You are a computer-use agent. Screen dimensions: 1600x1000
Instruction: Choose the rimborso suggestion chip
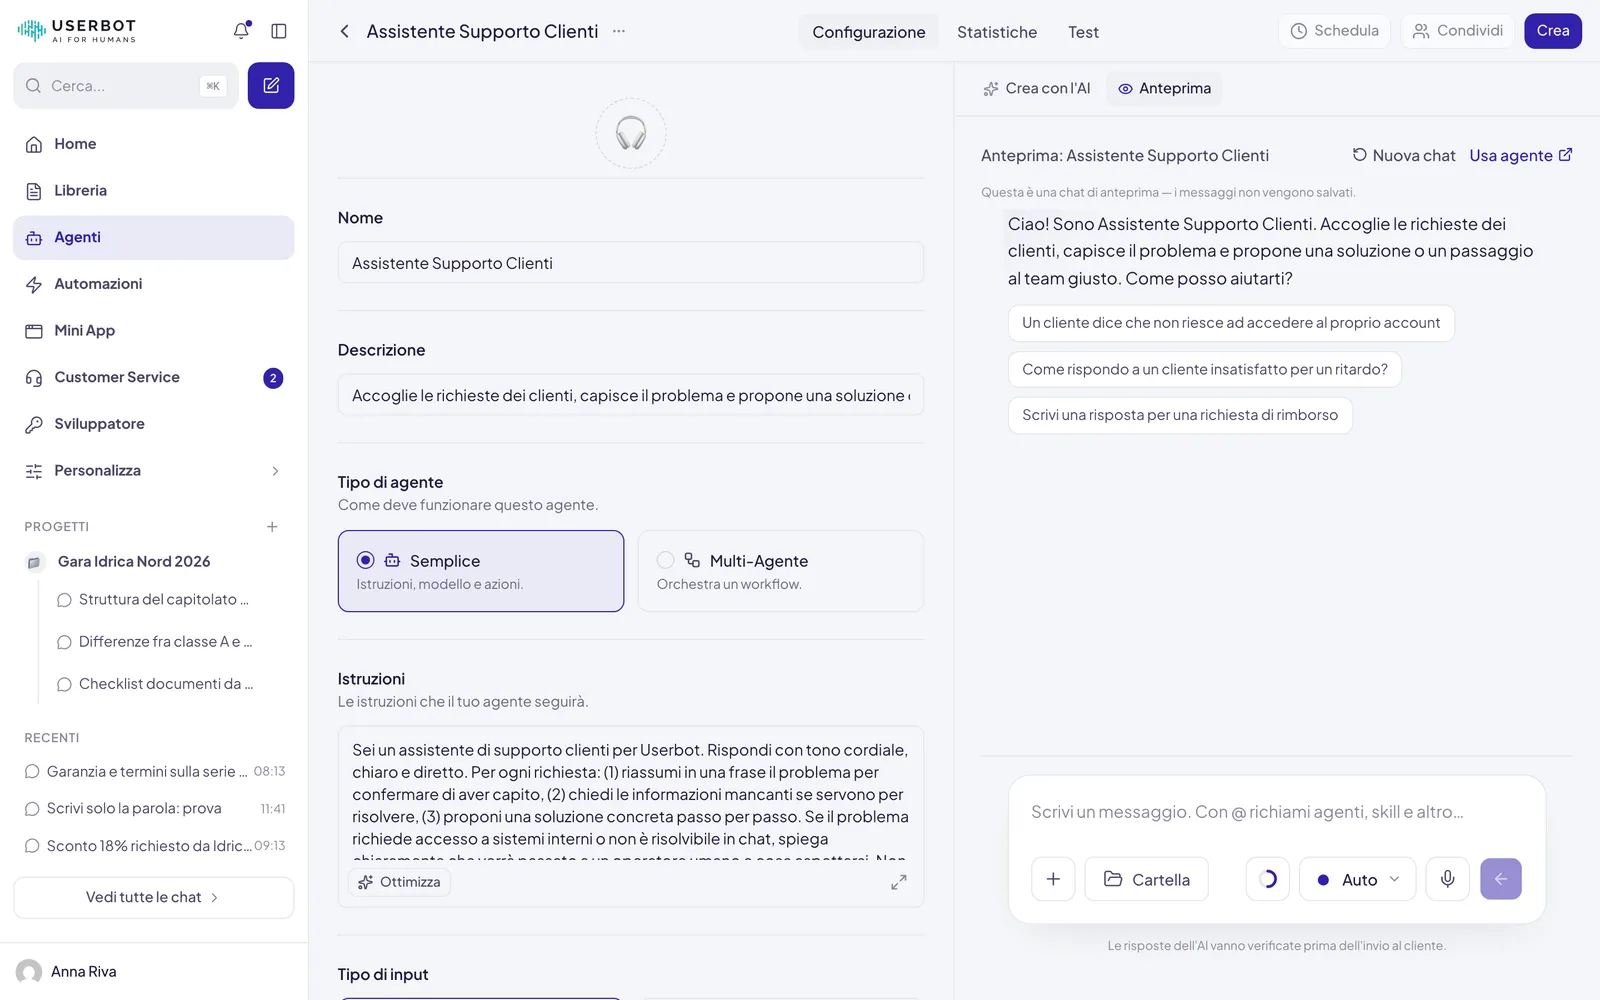click(1180, 415)
